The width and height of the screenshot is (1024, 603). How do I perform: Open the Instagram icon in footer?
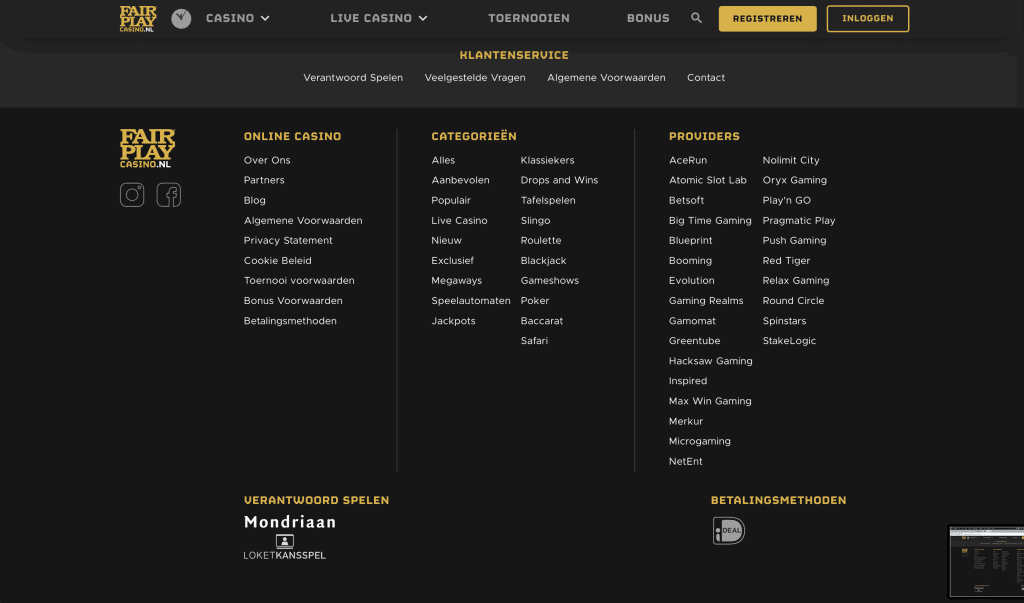click(x=132, y=195)
